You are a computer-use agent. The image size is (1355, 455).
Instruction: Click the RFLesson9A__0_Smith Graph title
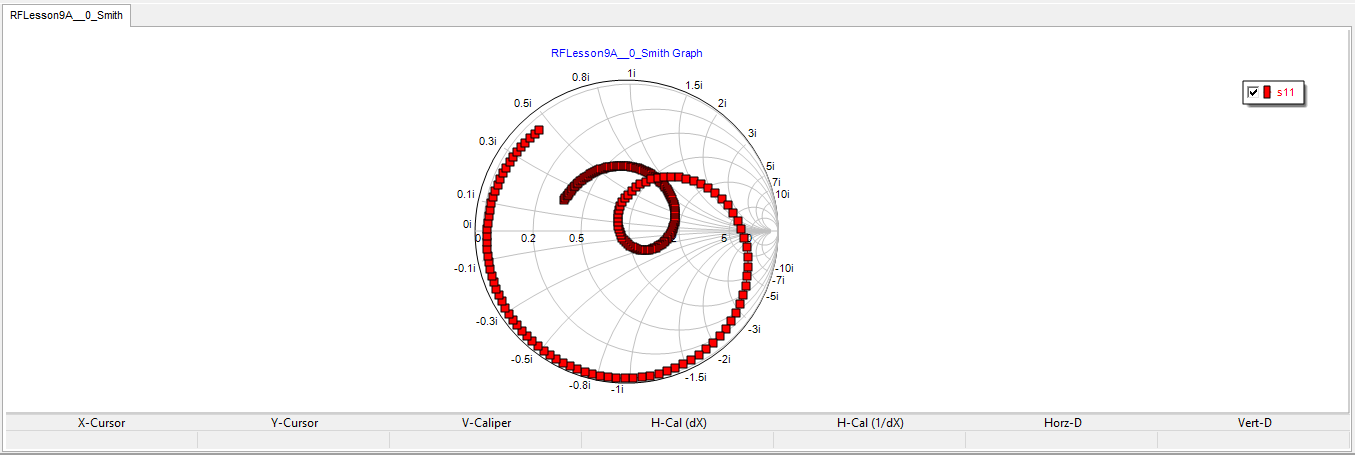pos(627,53)
